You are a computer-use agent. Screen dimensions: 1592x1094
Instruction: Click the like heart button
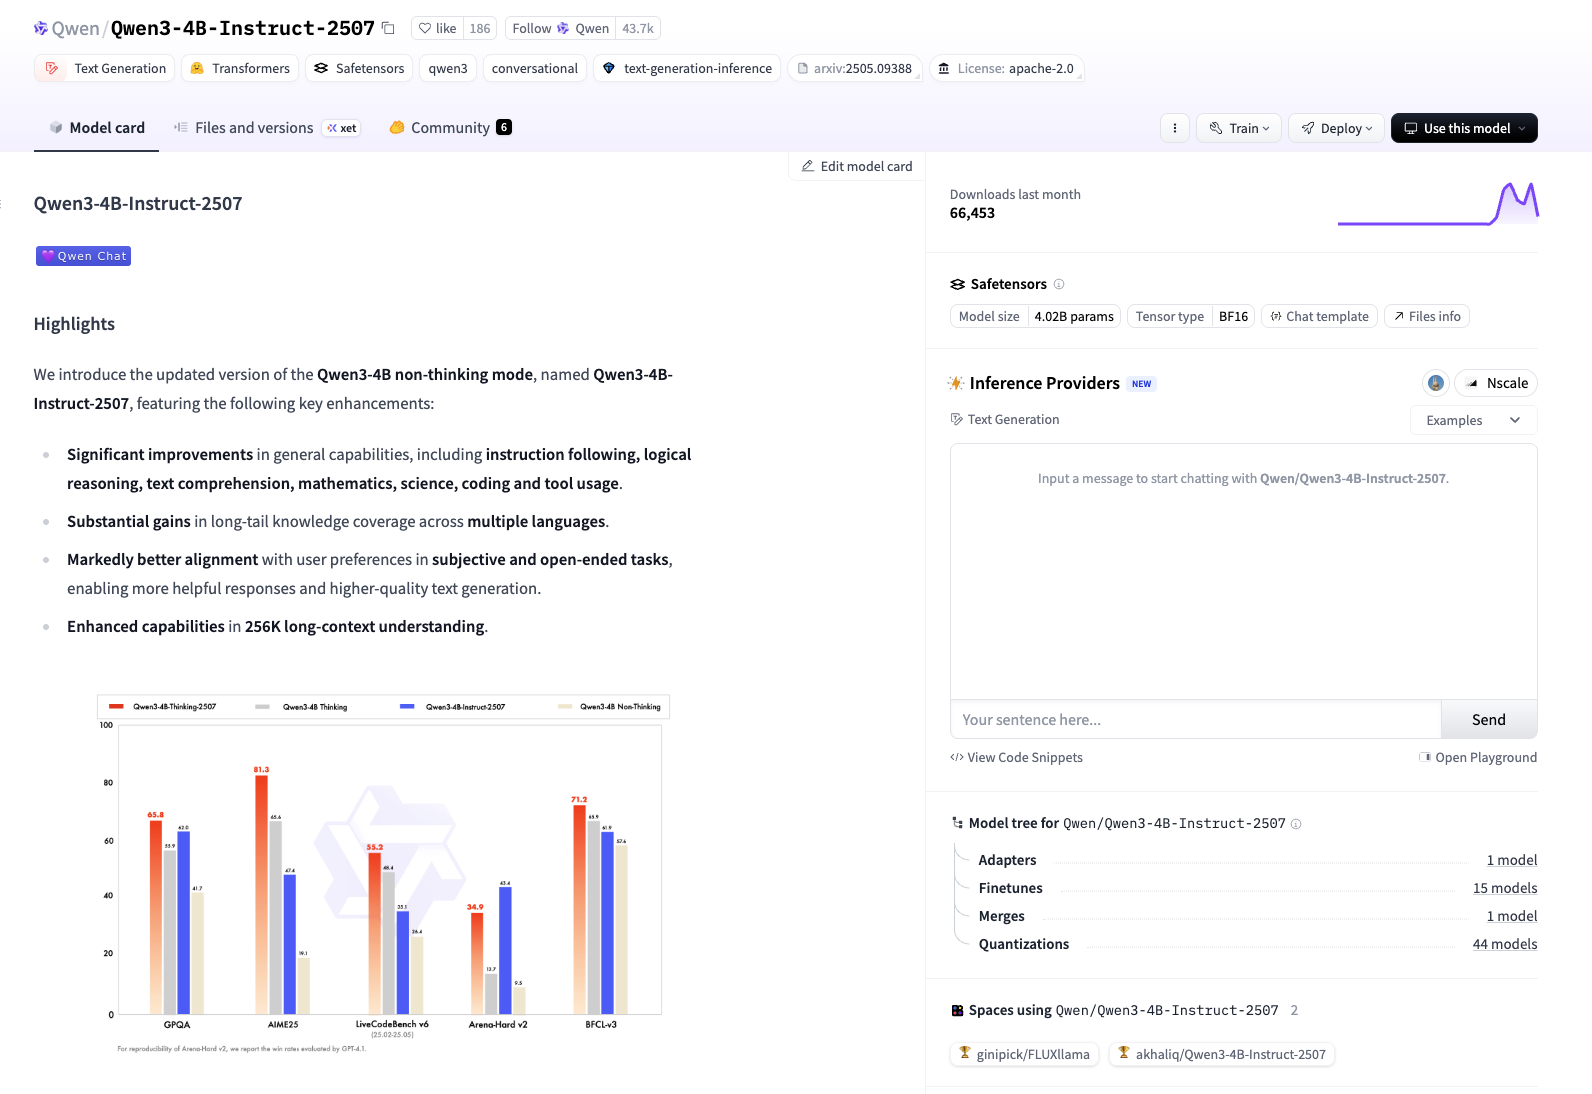tap(437, 28)
